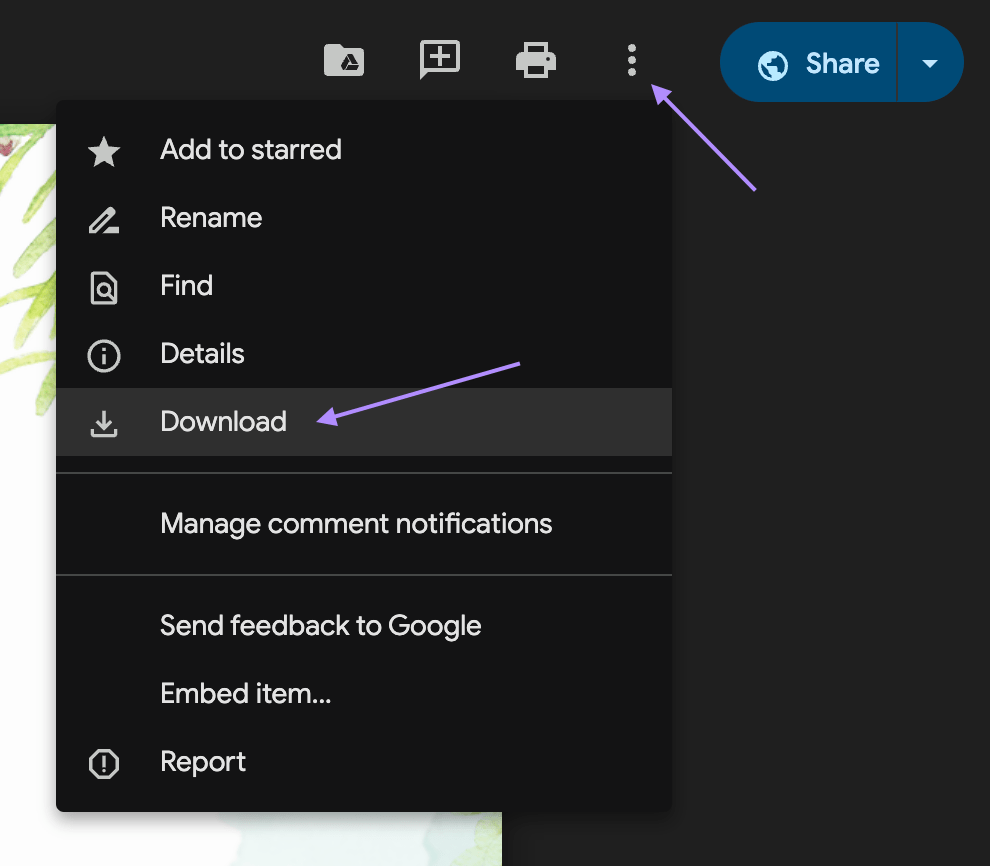990x866 pixels.
Task: Open the add comment icon
Action: (440, 61)
